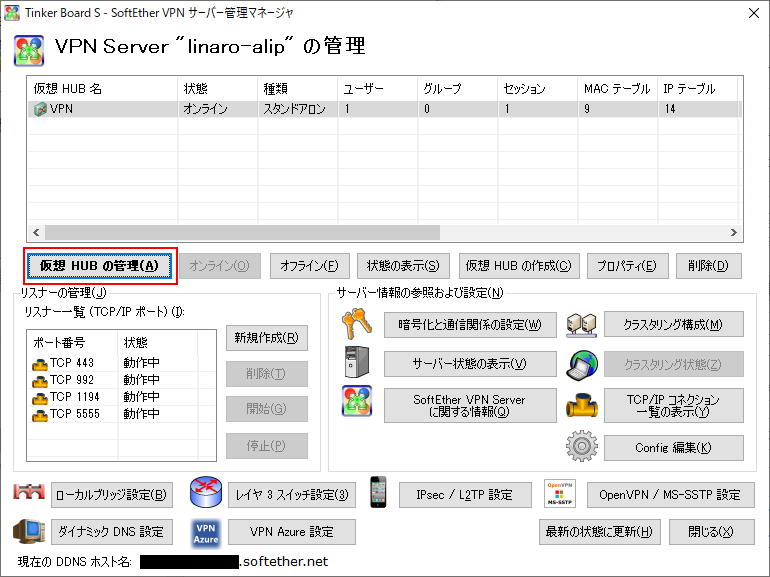Click the オフライン(F) button

pos(309,266)
